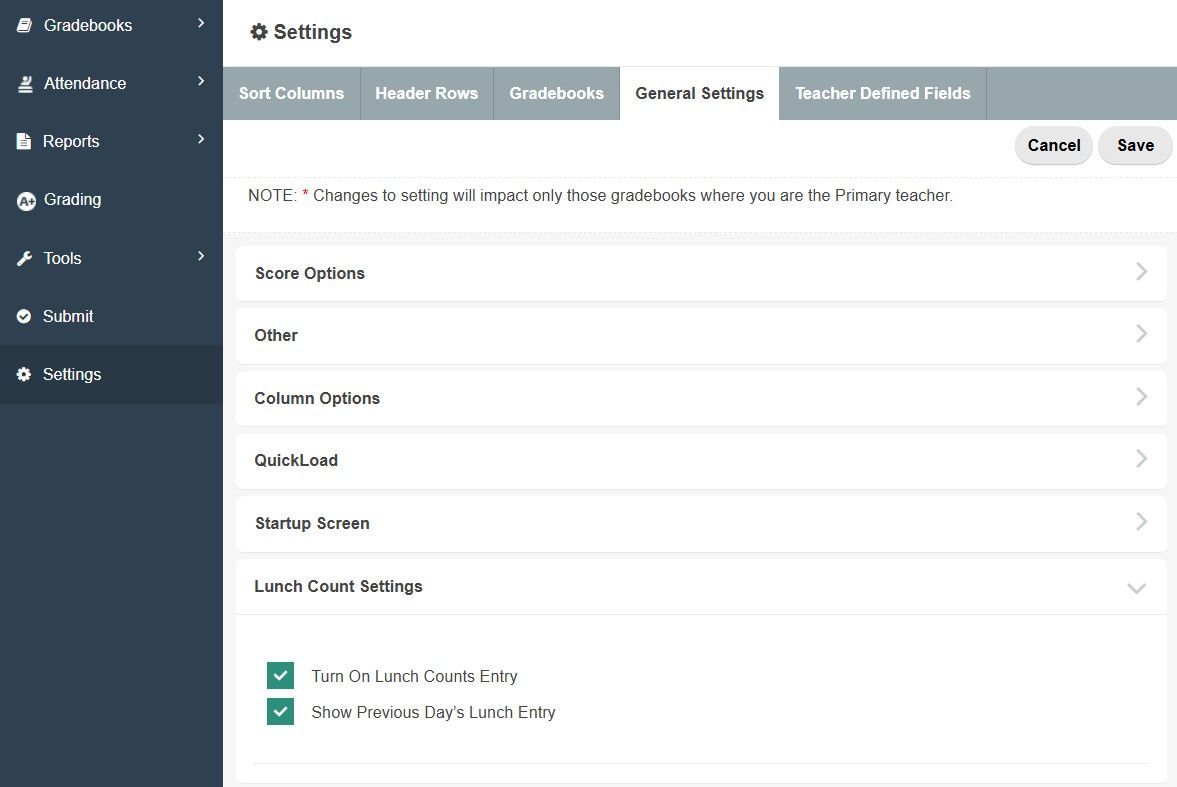Collapse the Lunch Count Settings chevron
Image resolution: width=1177 pixels, height=787 pixels.
1136,588
